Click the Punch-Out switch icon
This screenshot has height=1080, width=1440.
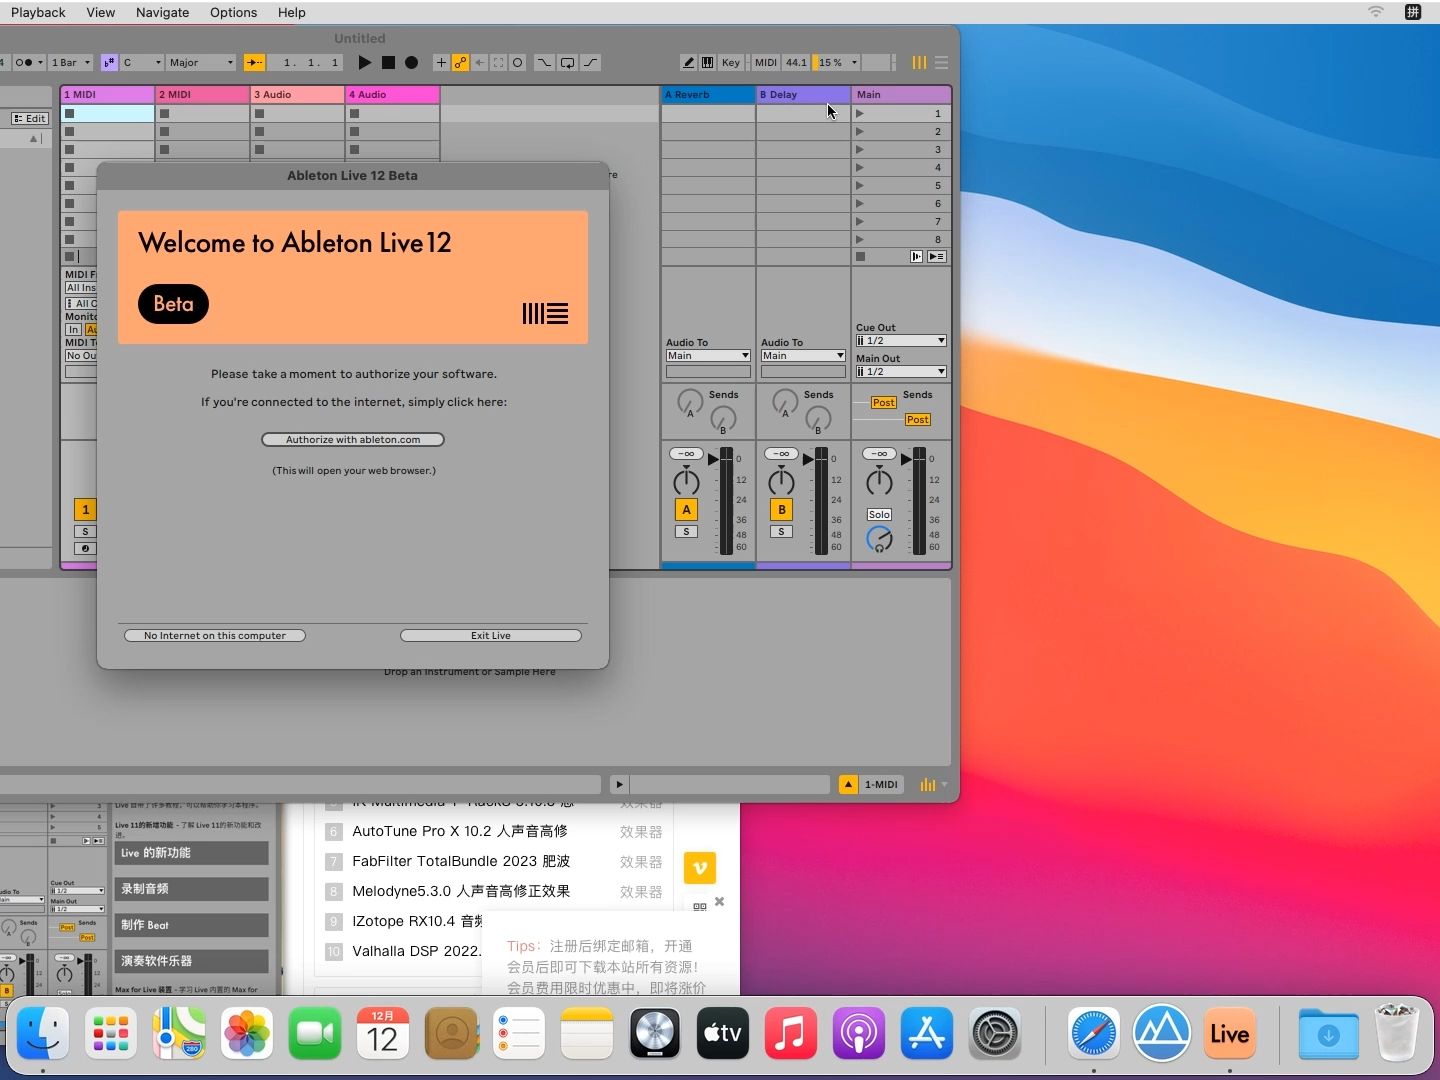pyautogui.click(x=591, y=62)
